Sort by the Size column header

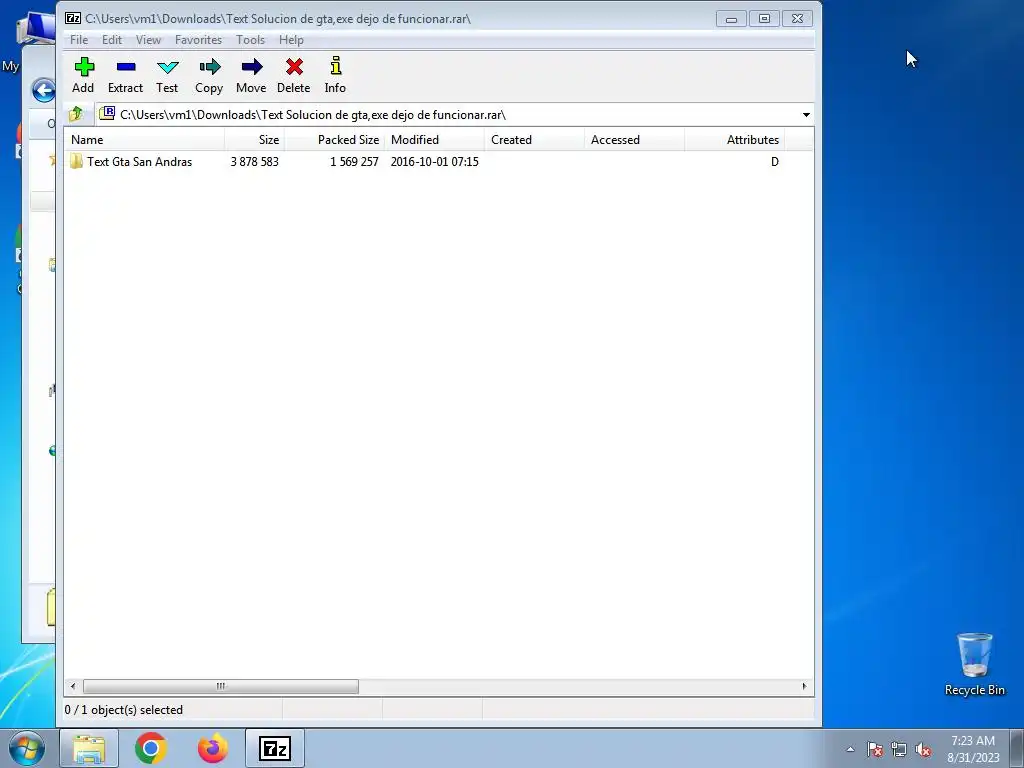click(255, 140)
